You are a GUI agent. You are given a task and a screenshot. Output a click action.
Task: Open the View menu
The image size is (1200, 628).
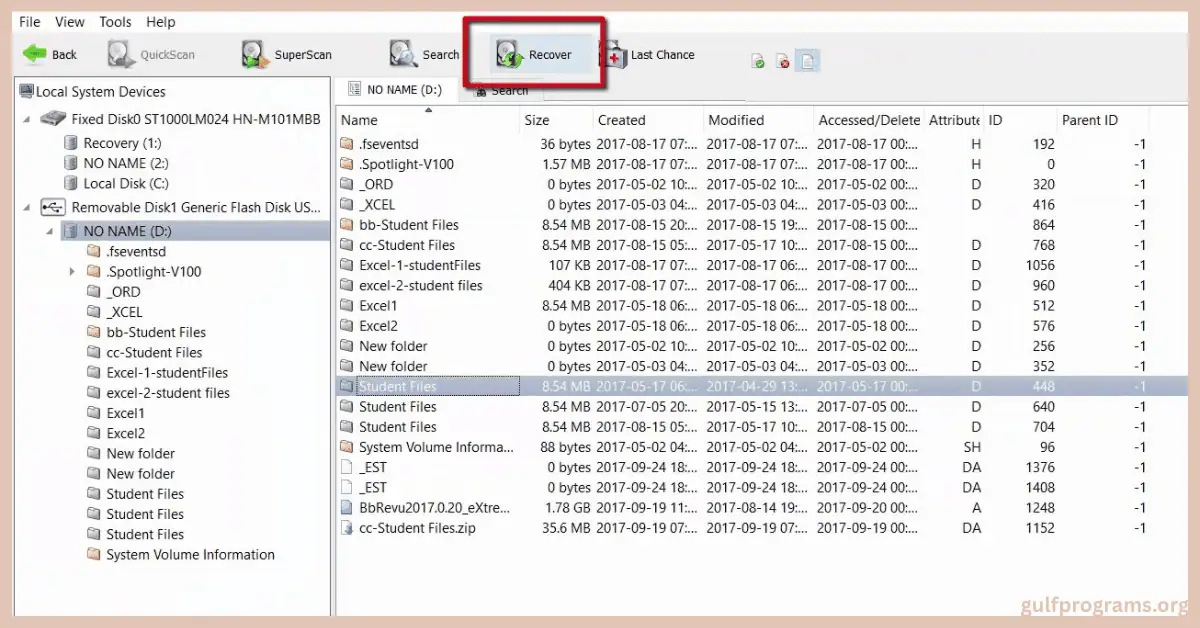(69, 21)
